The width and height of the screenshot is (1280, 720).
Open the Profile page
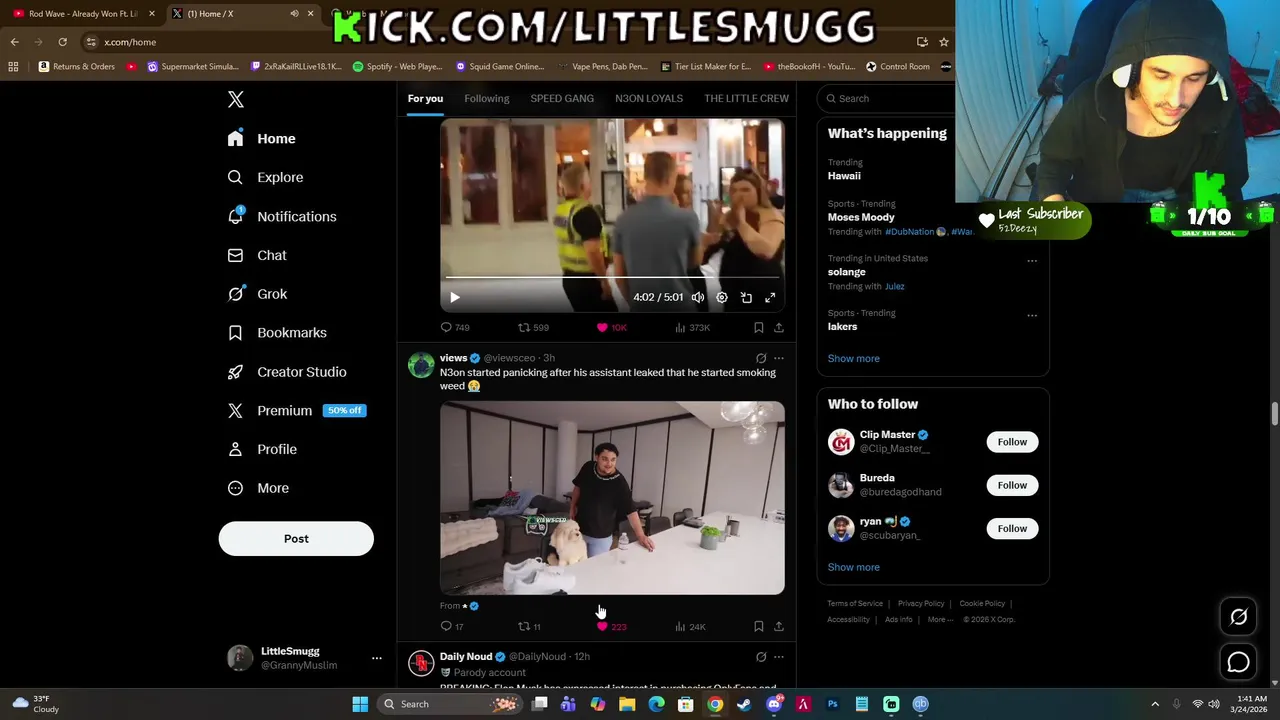(x=262, y=449)
